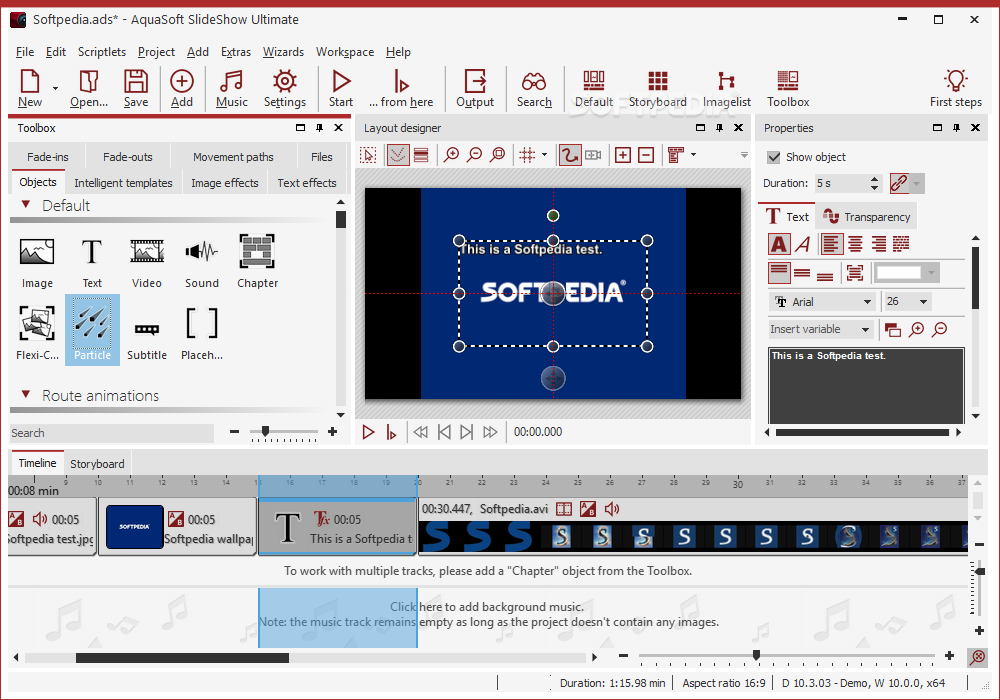Select the Subtitle object in the Toolbox
Viewport: 1000px width, 700px height.
(x=147, y=341)
